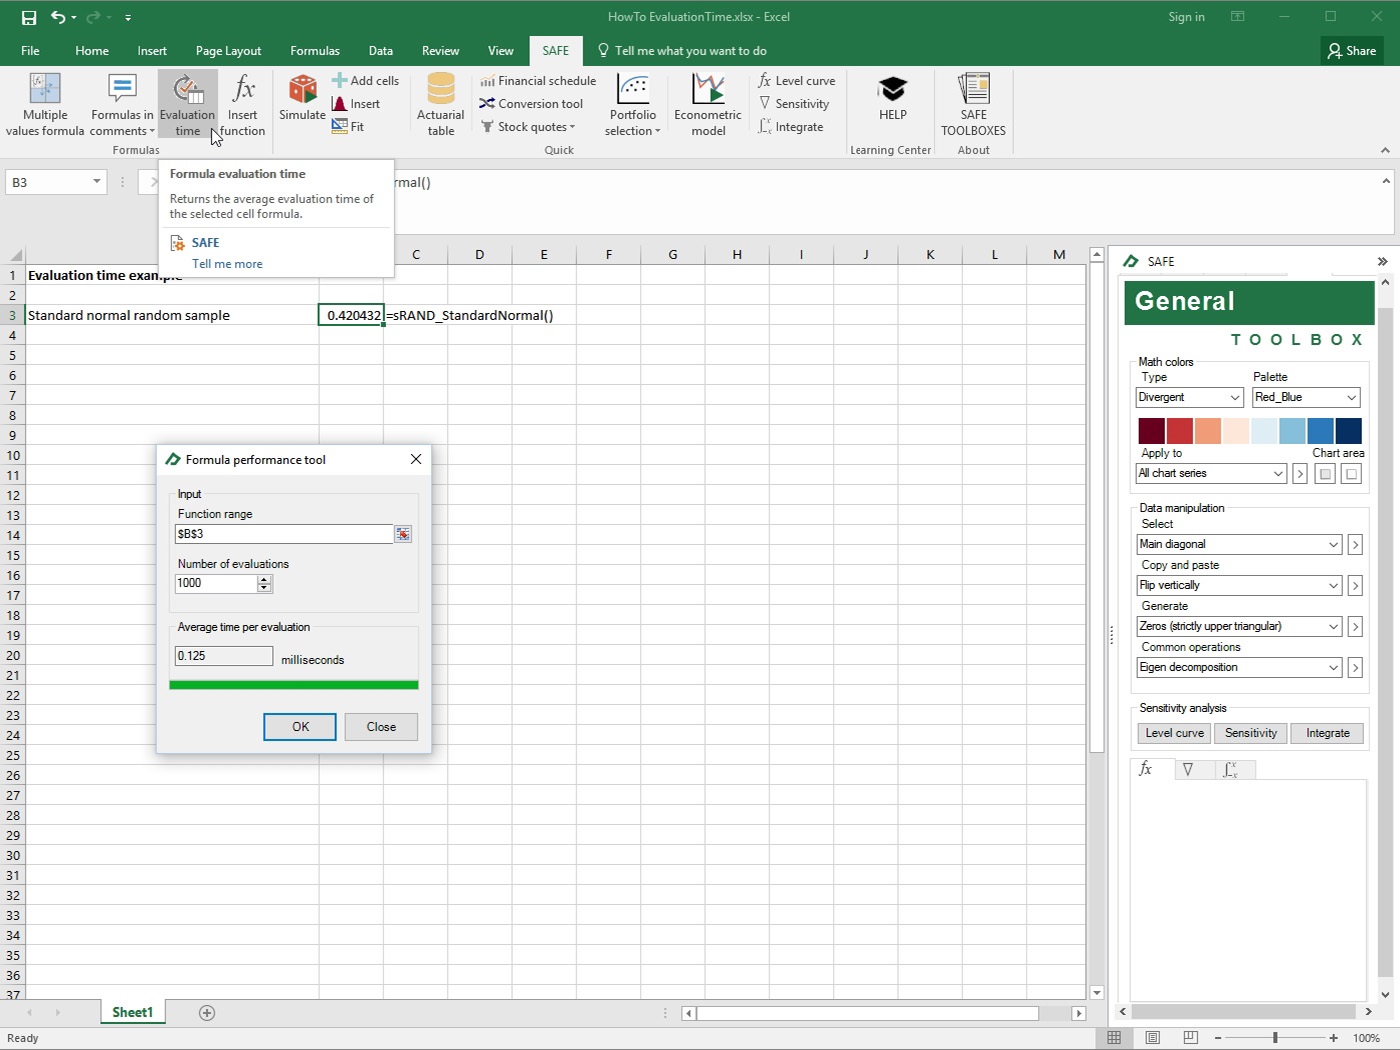The height and width of the screenshot is (1050, 1400).
Task: Open the Conversion tool
Action: pyautogui.click(x=531, y=104)
